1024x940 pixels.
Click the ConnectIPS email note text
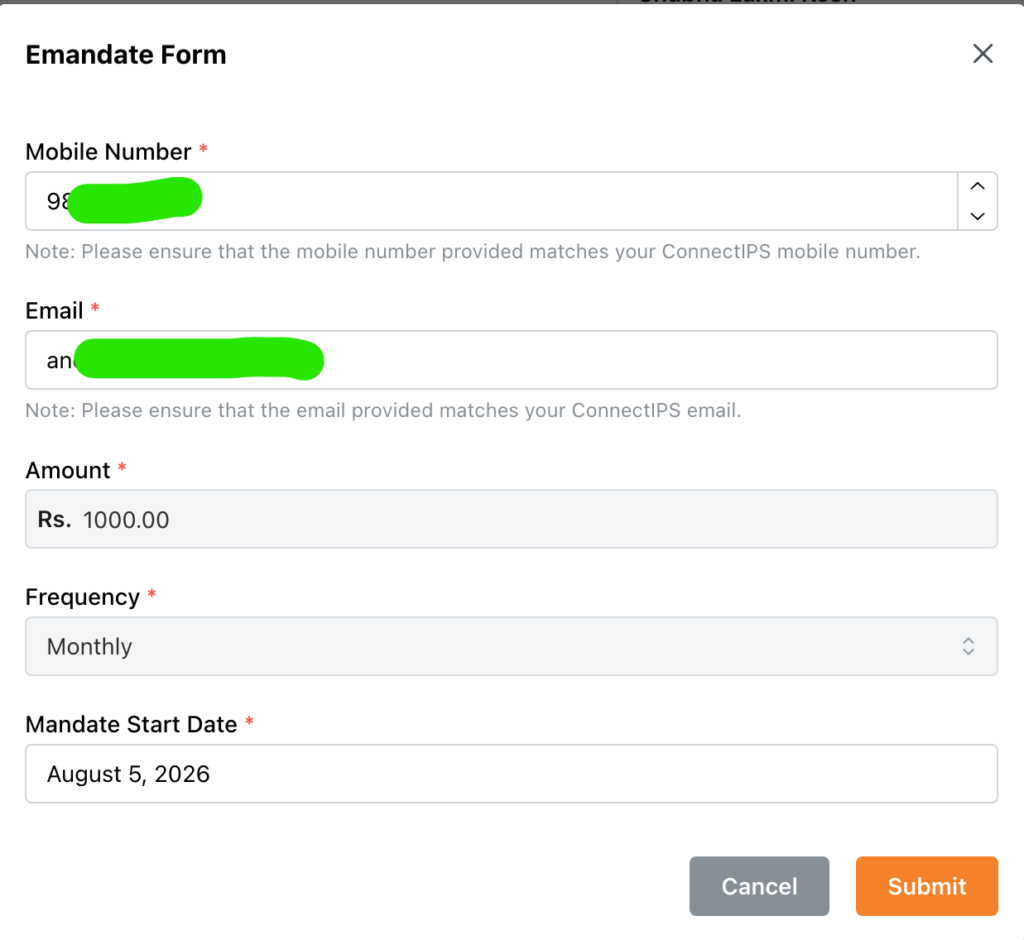pos(383,410)
